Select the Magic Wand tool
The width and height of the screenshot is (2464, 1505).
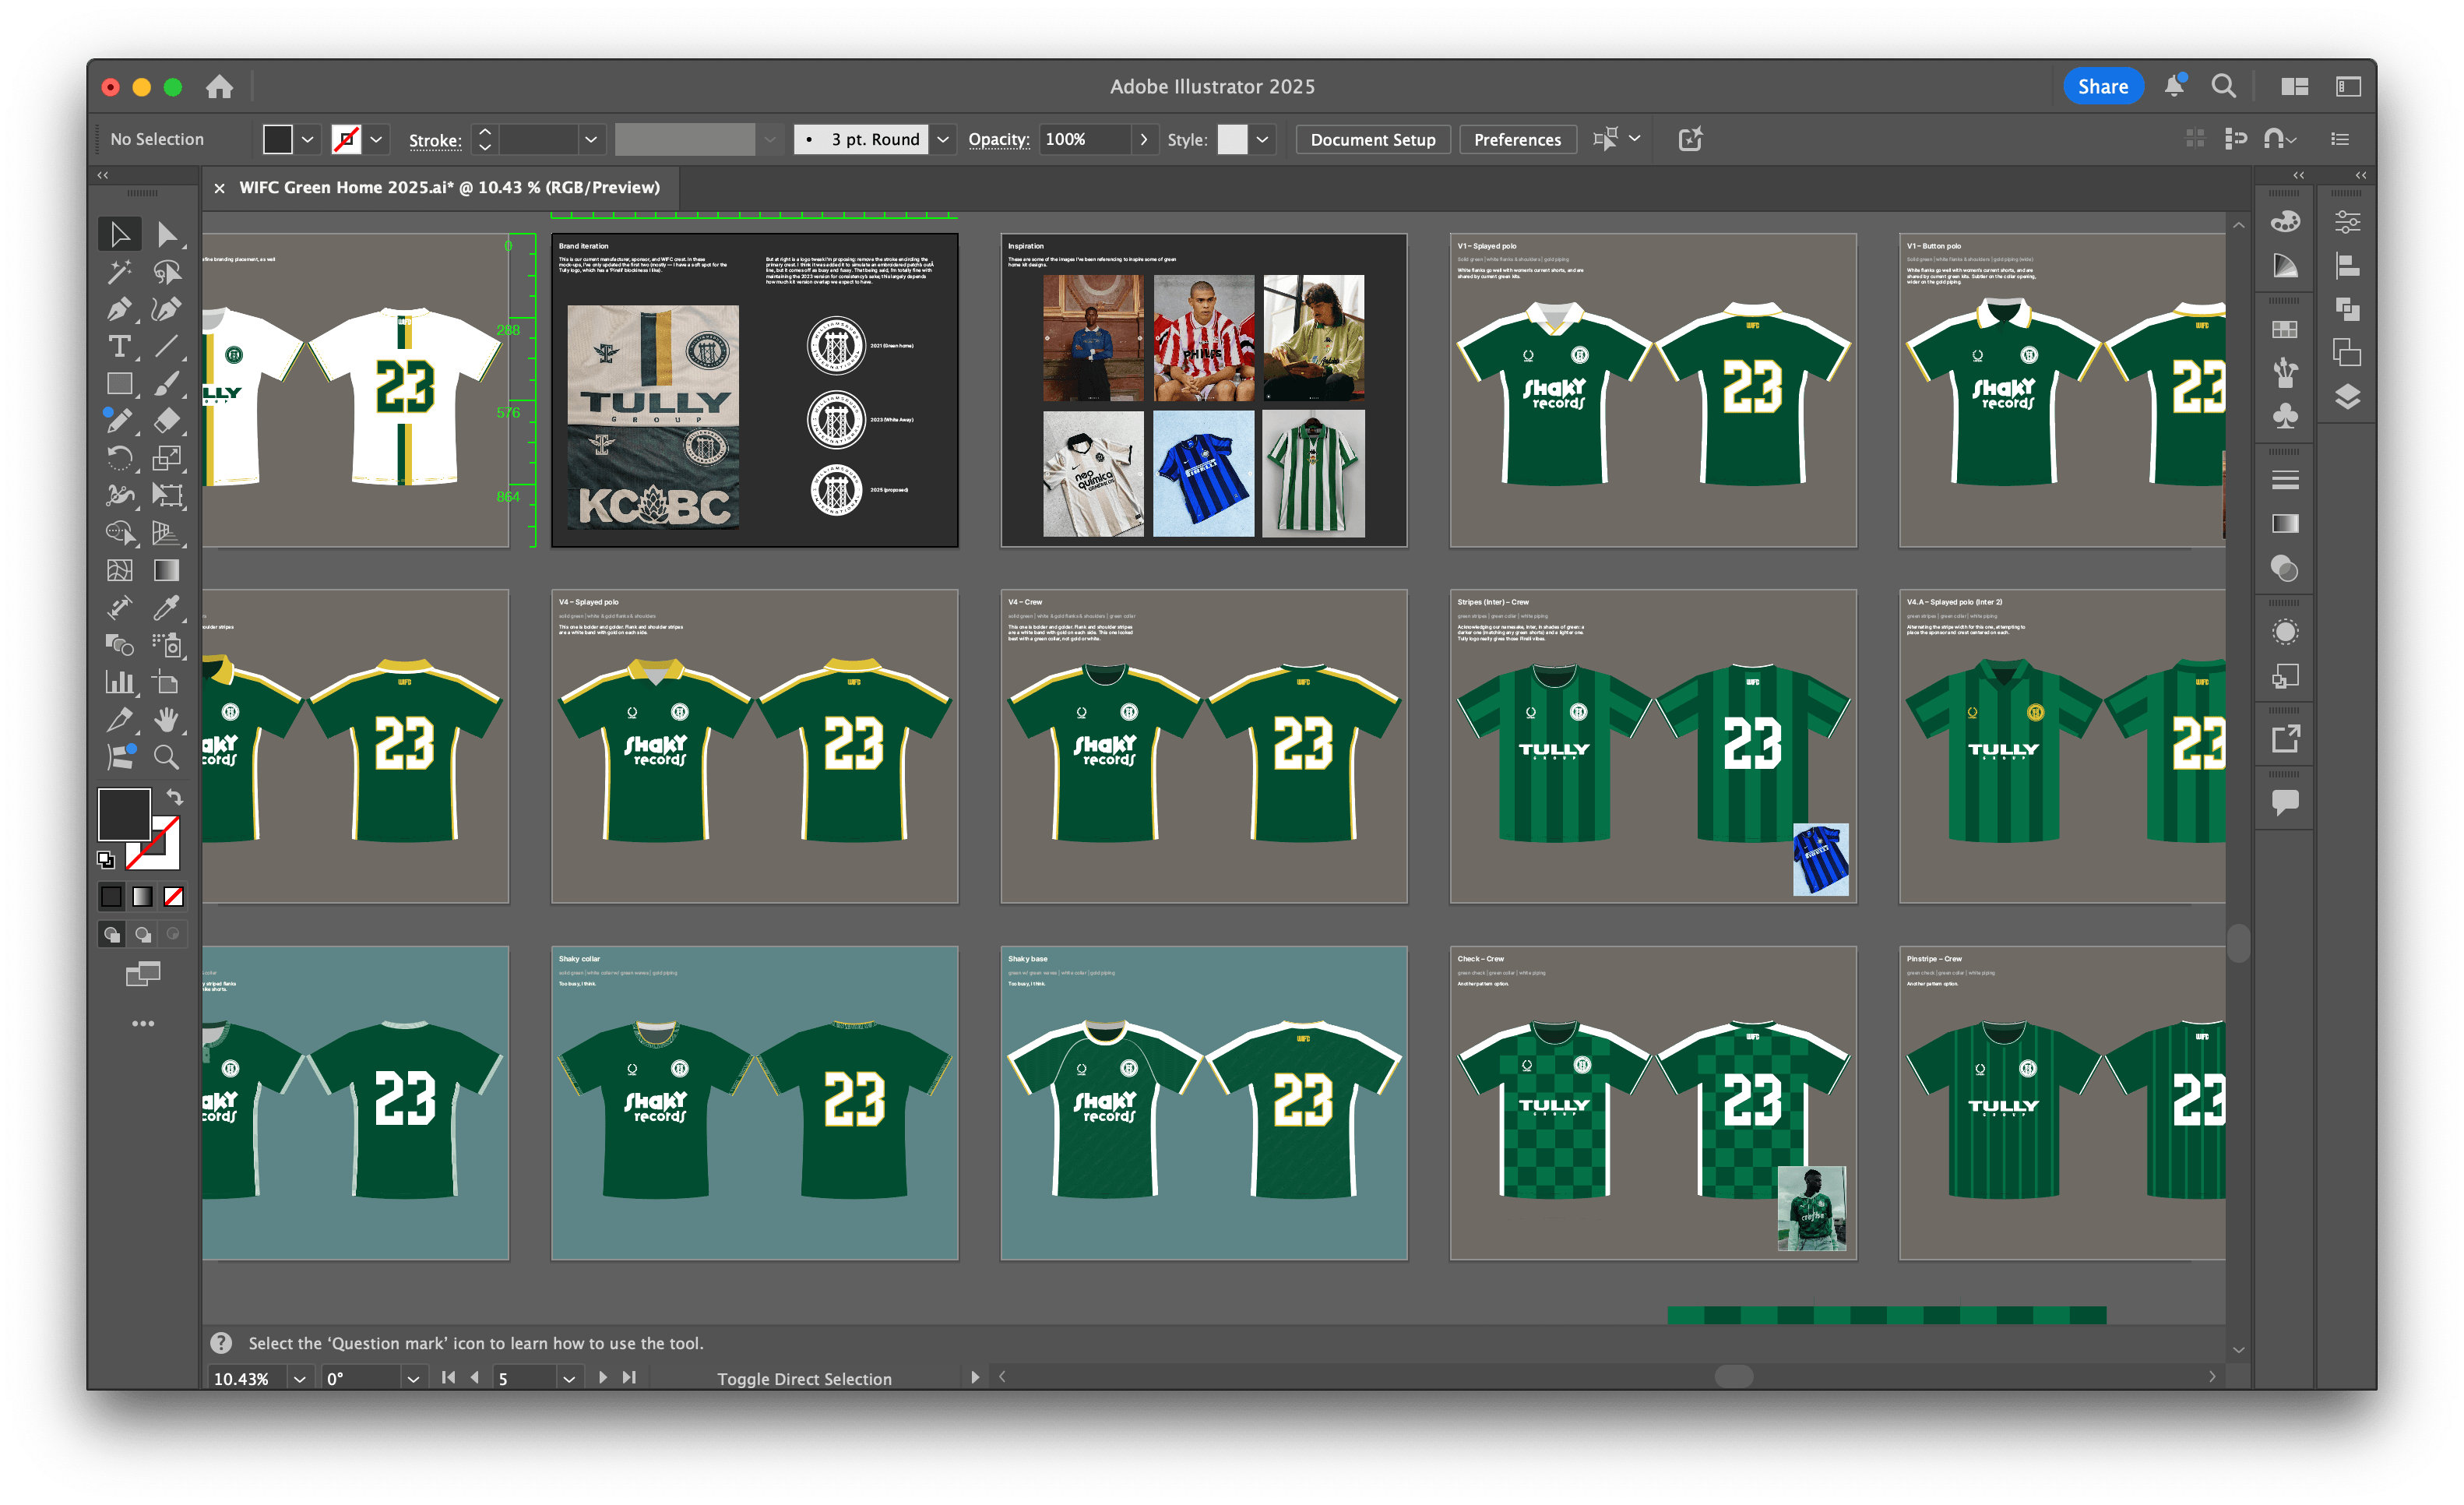coord(119,272)
